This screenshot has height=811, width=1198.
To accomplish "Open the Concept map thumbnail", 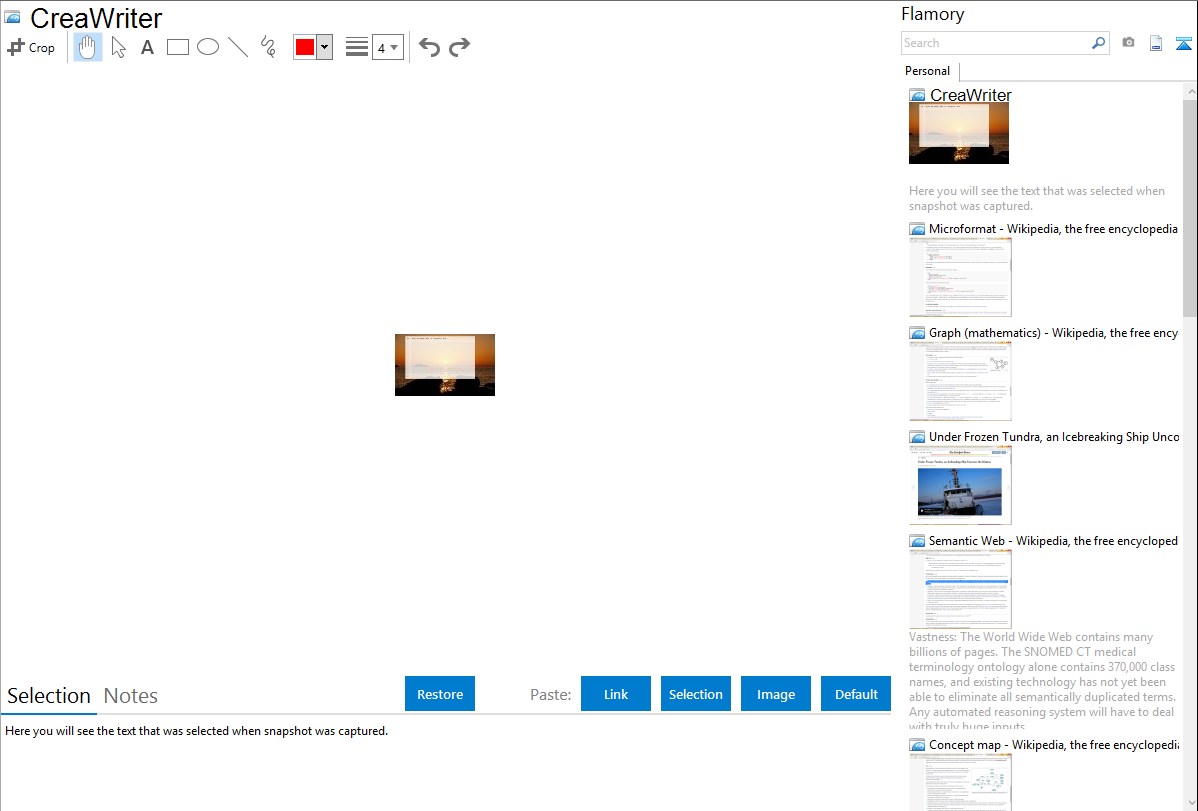I will click(x=960, y=782).
